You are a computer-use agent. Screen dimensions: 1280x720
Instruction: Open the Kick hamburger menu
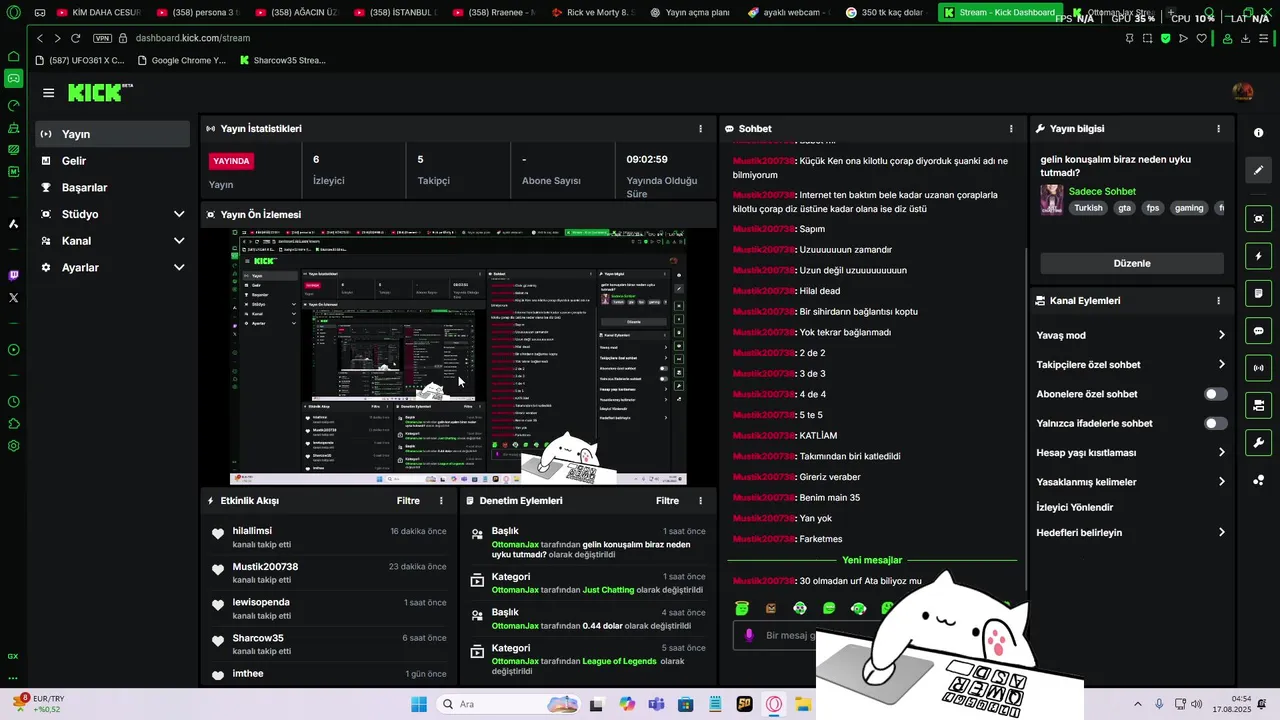click(48, 93)
